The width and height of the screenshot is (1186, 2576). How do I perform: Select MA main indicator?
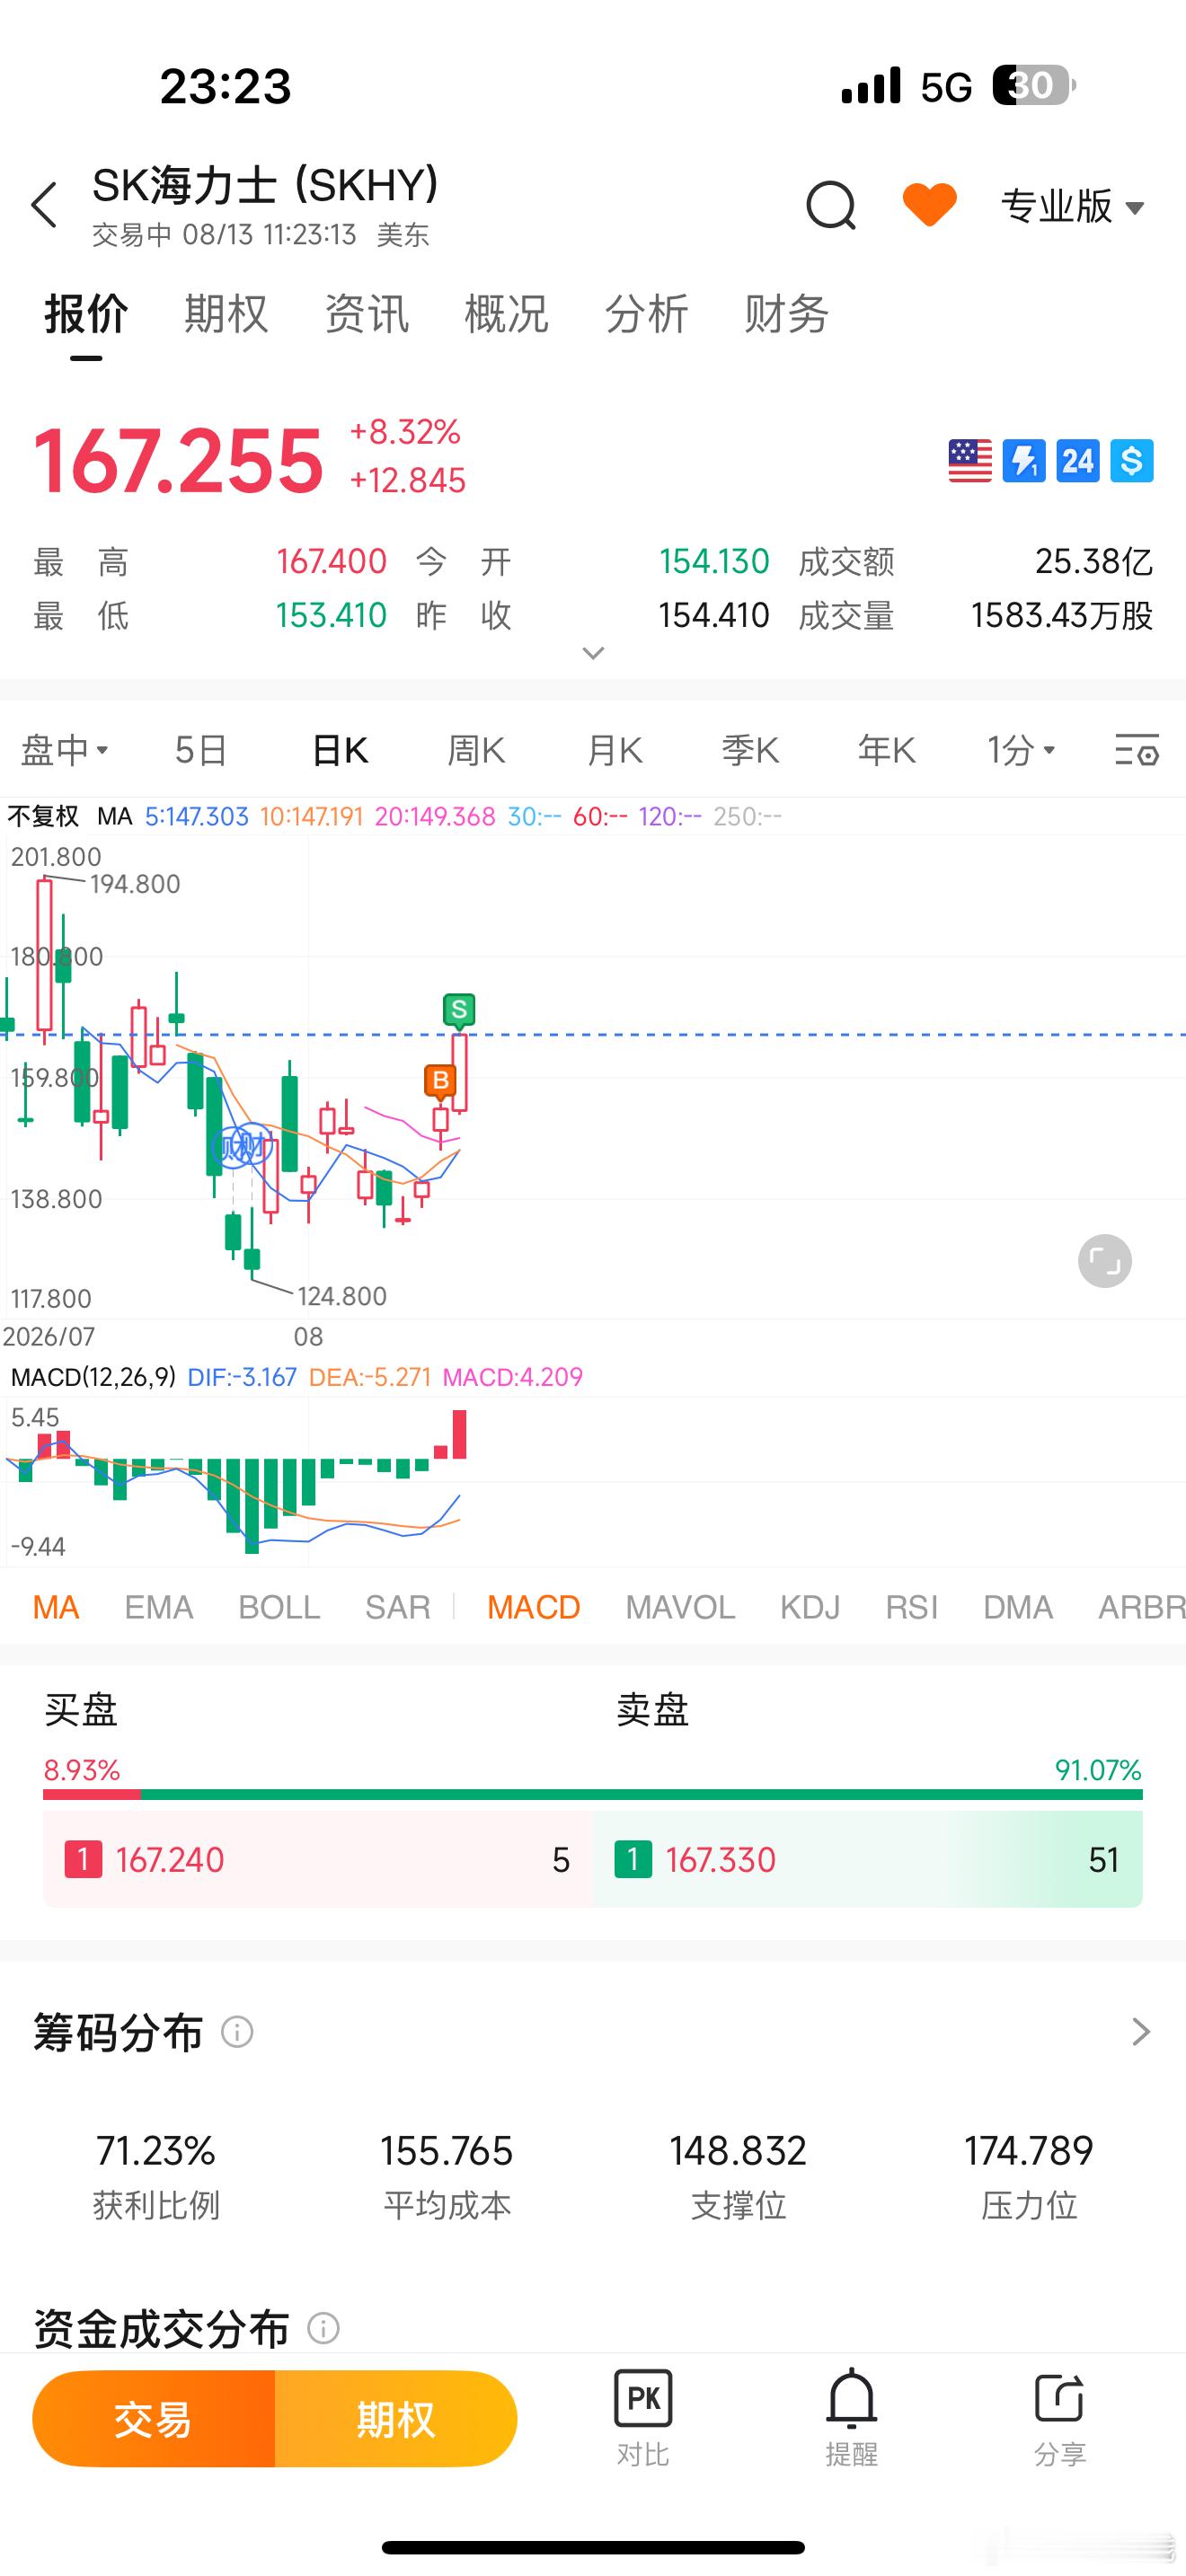[x=56, y=1607]
